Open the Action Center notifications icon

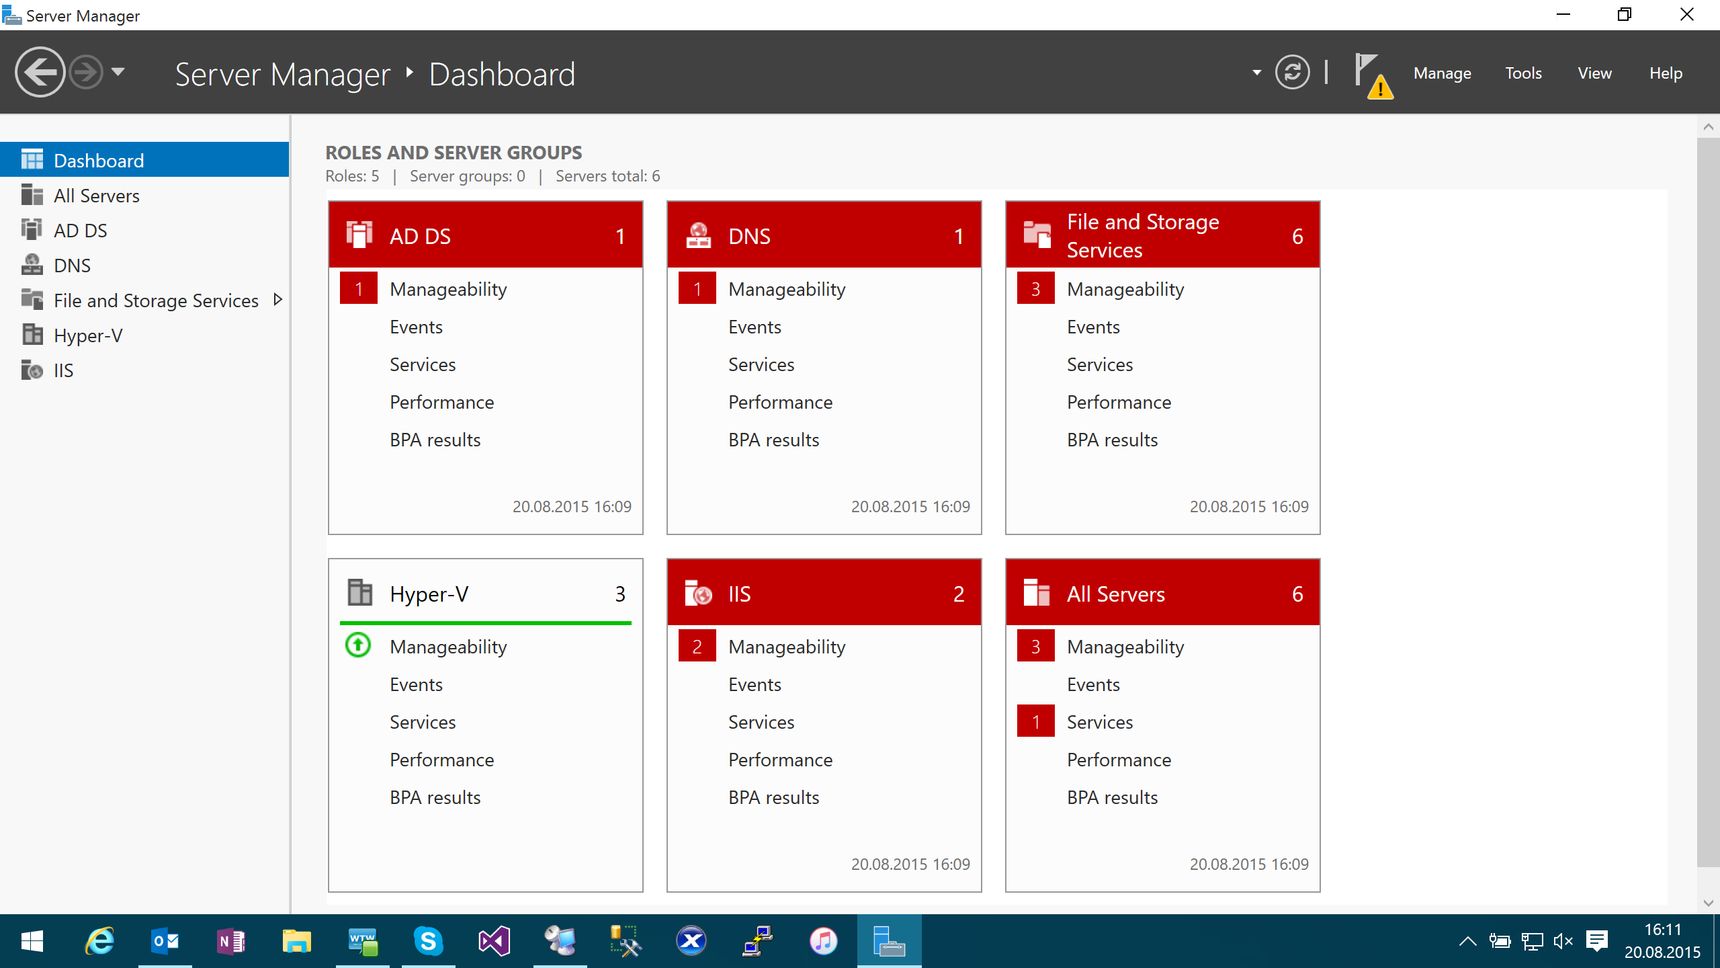coord(1597,941)
